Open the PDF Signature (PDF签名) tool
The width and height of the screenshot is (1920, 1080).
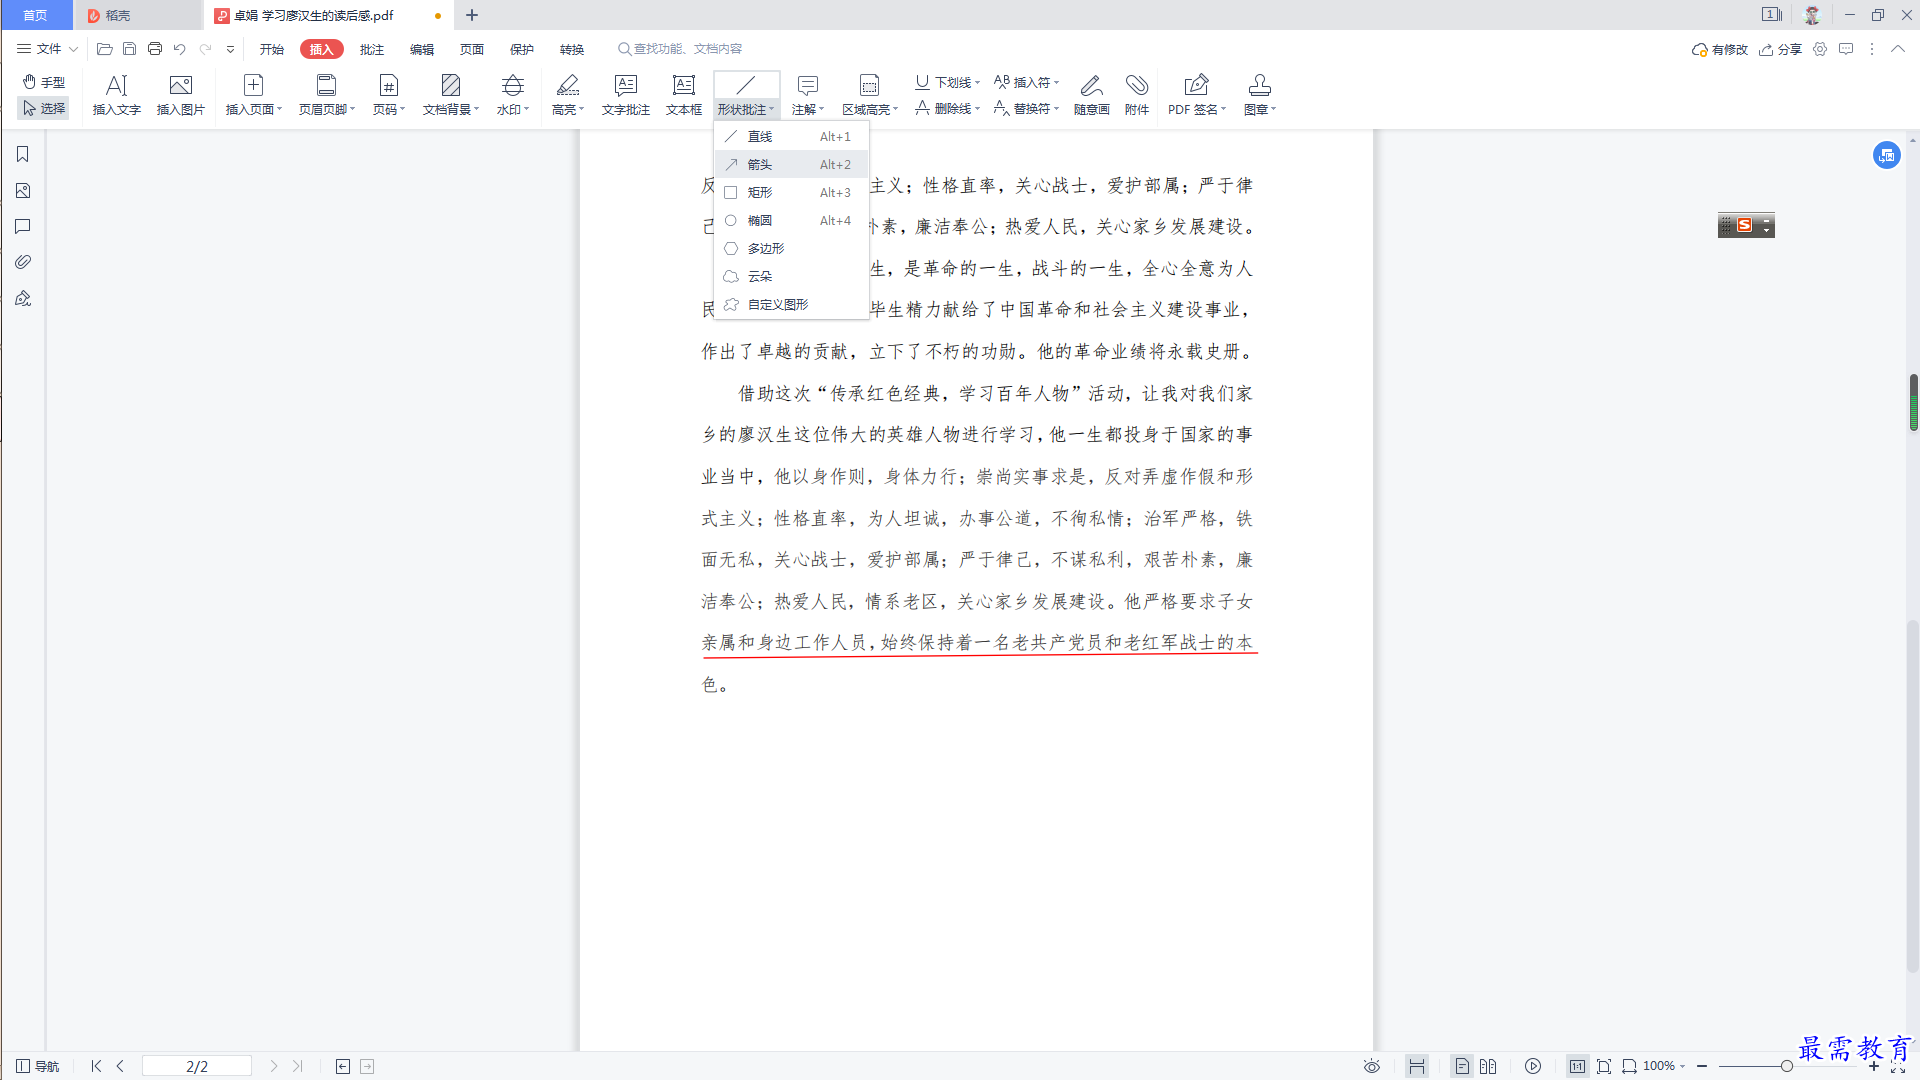click(1197, 95)
